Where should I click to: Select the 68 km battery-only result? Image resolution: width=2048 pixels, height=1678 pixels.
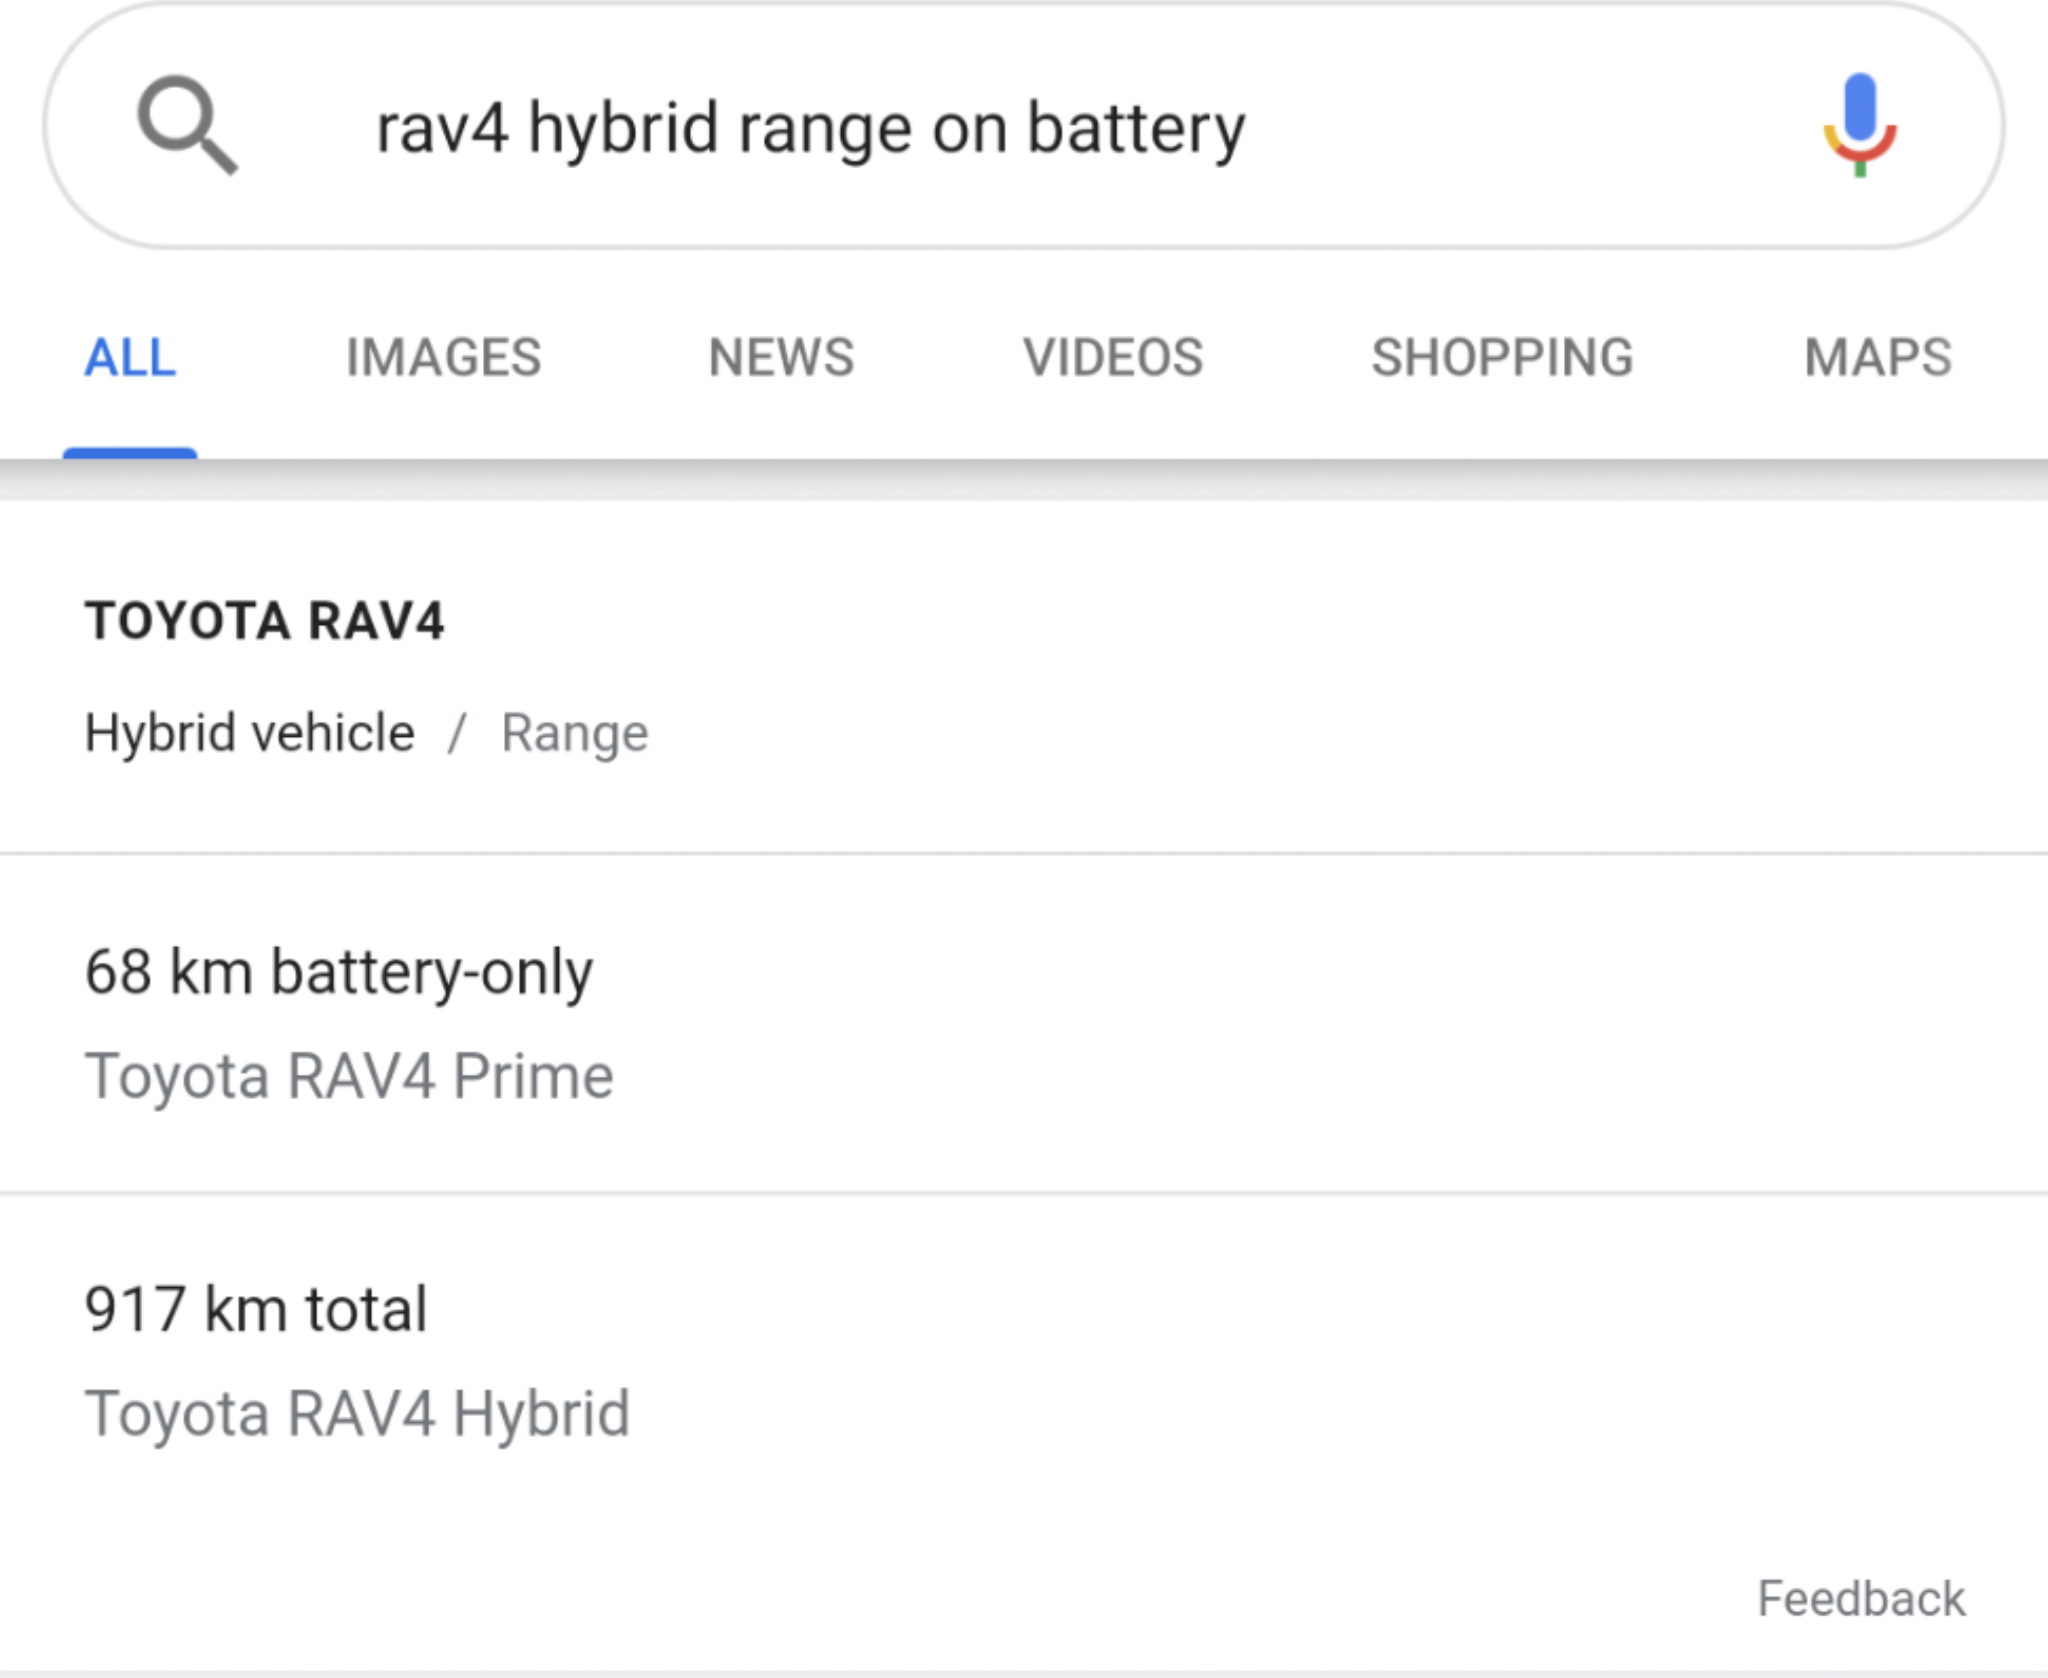point(339,973)
